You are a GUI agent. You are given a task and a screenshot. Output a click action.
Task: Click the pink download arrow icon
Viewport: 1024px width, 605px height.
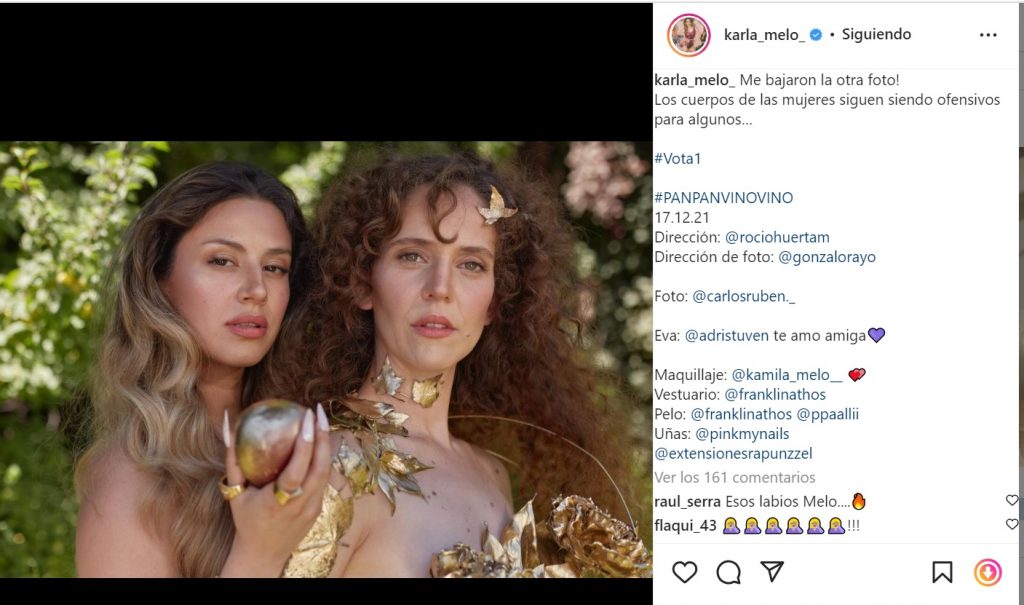(987, 572)
